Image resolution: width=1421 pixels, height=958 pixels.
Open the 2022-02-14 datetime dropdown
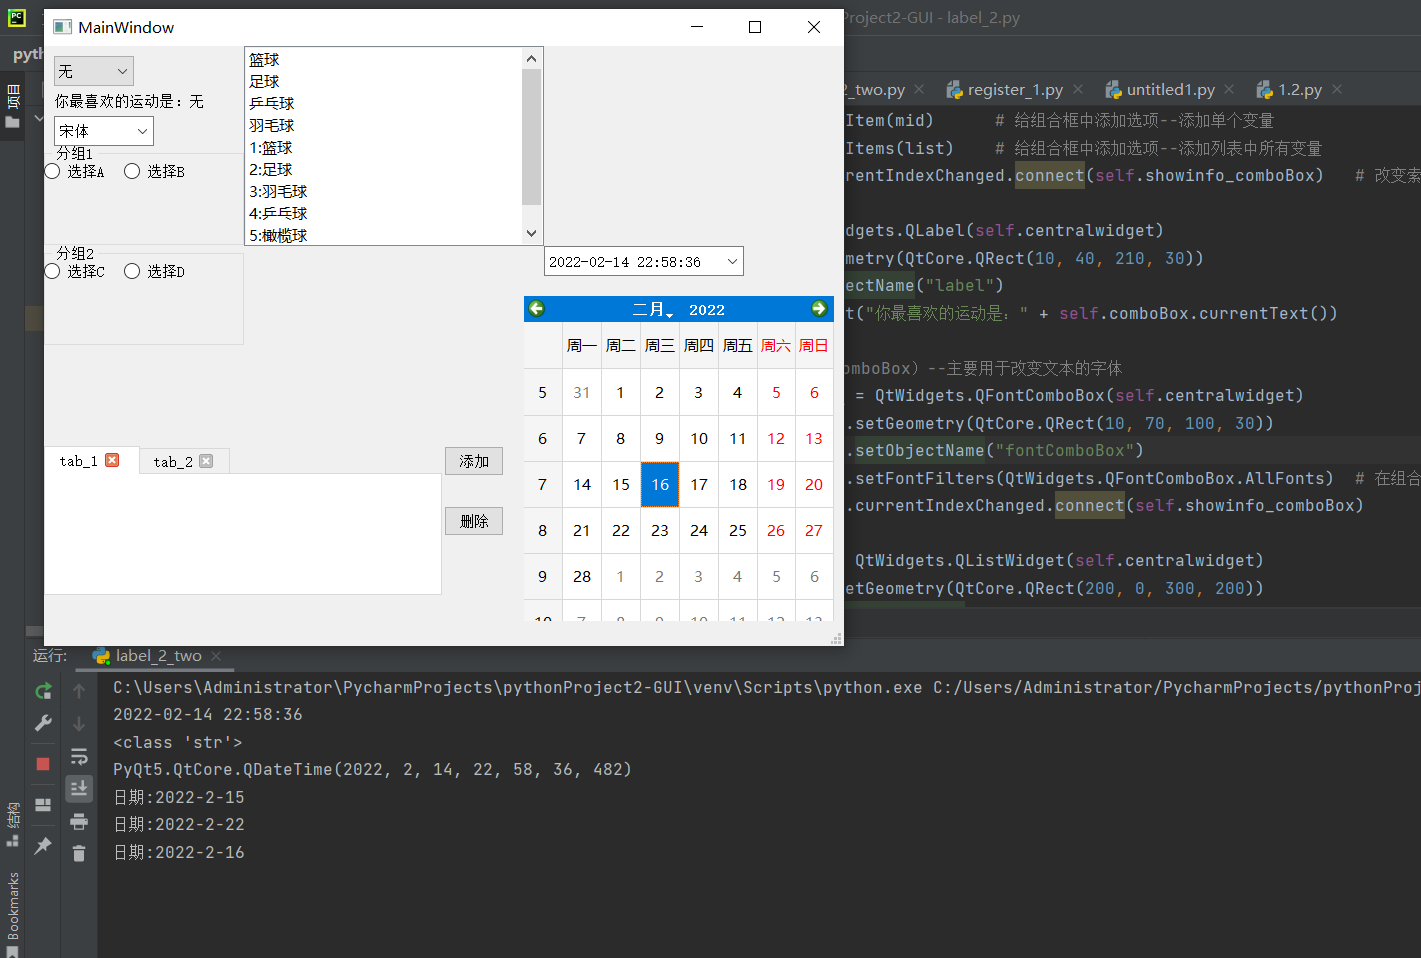[x=730, y=260]
